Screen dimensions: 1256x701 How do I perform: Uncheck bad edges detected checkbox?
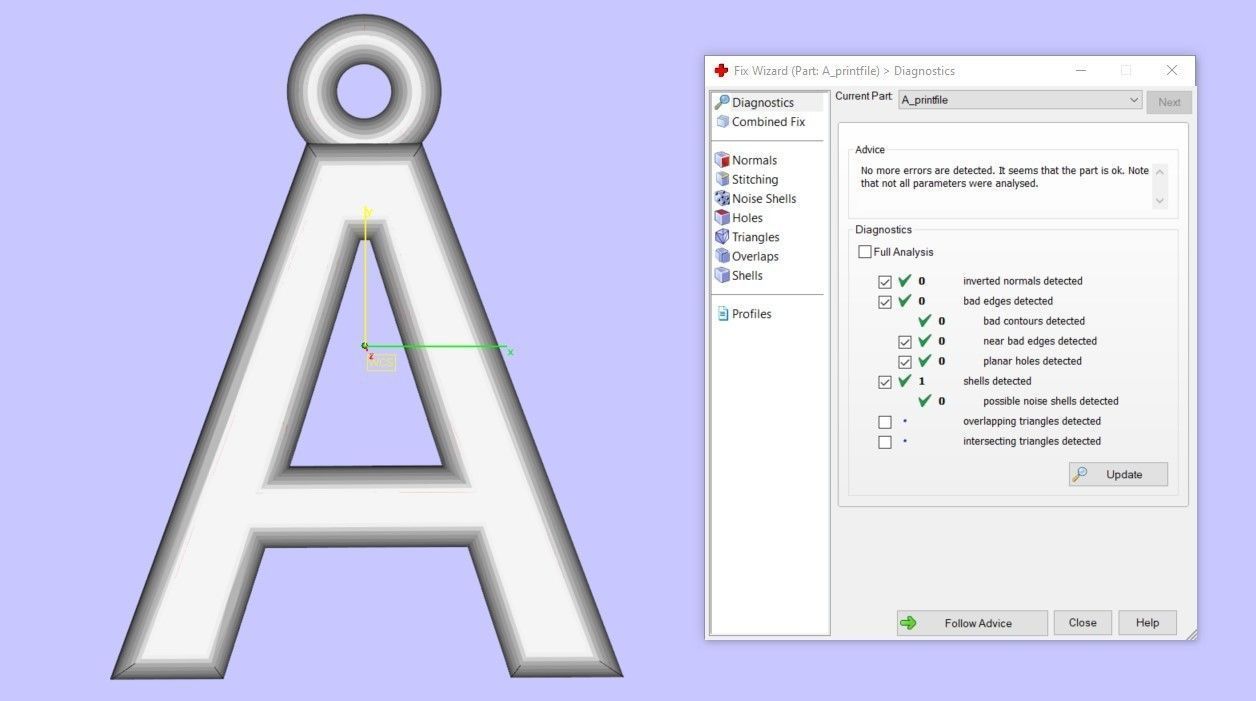click(x=885, y=302)
